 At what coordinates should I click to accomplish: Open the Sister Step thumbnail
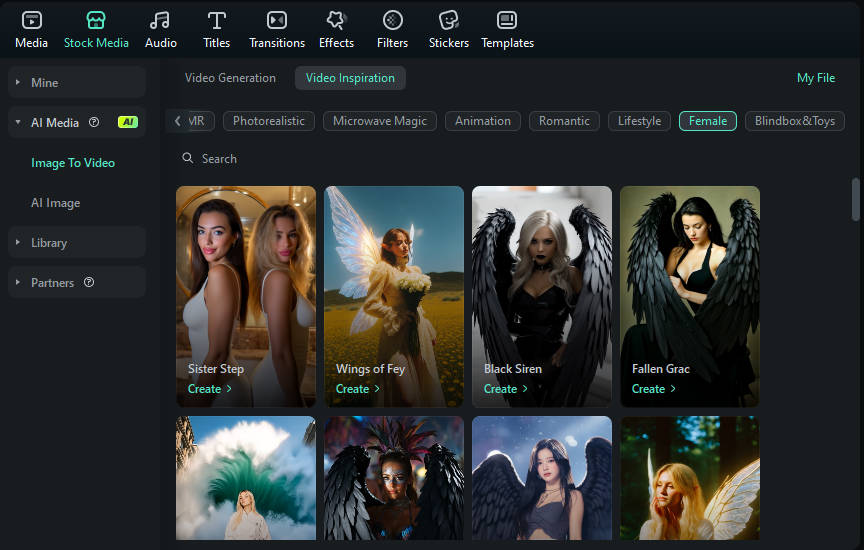tap(246, 296)
